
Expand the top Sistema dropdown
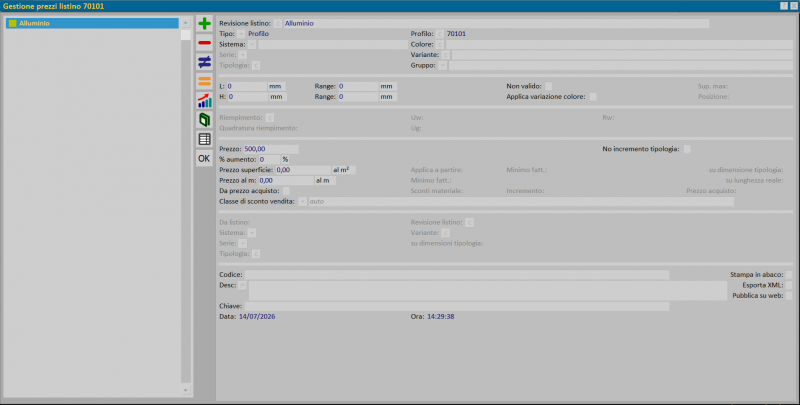[252, 44]
